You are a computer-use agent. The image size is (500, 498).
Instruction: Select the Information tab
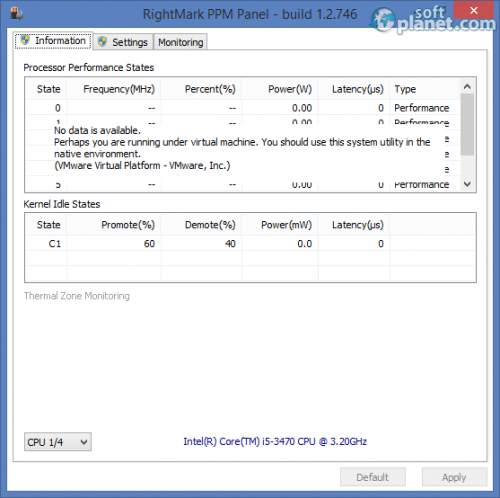pos(53,41)
